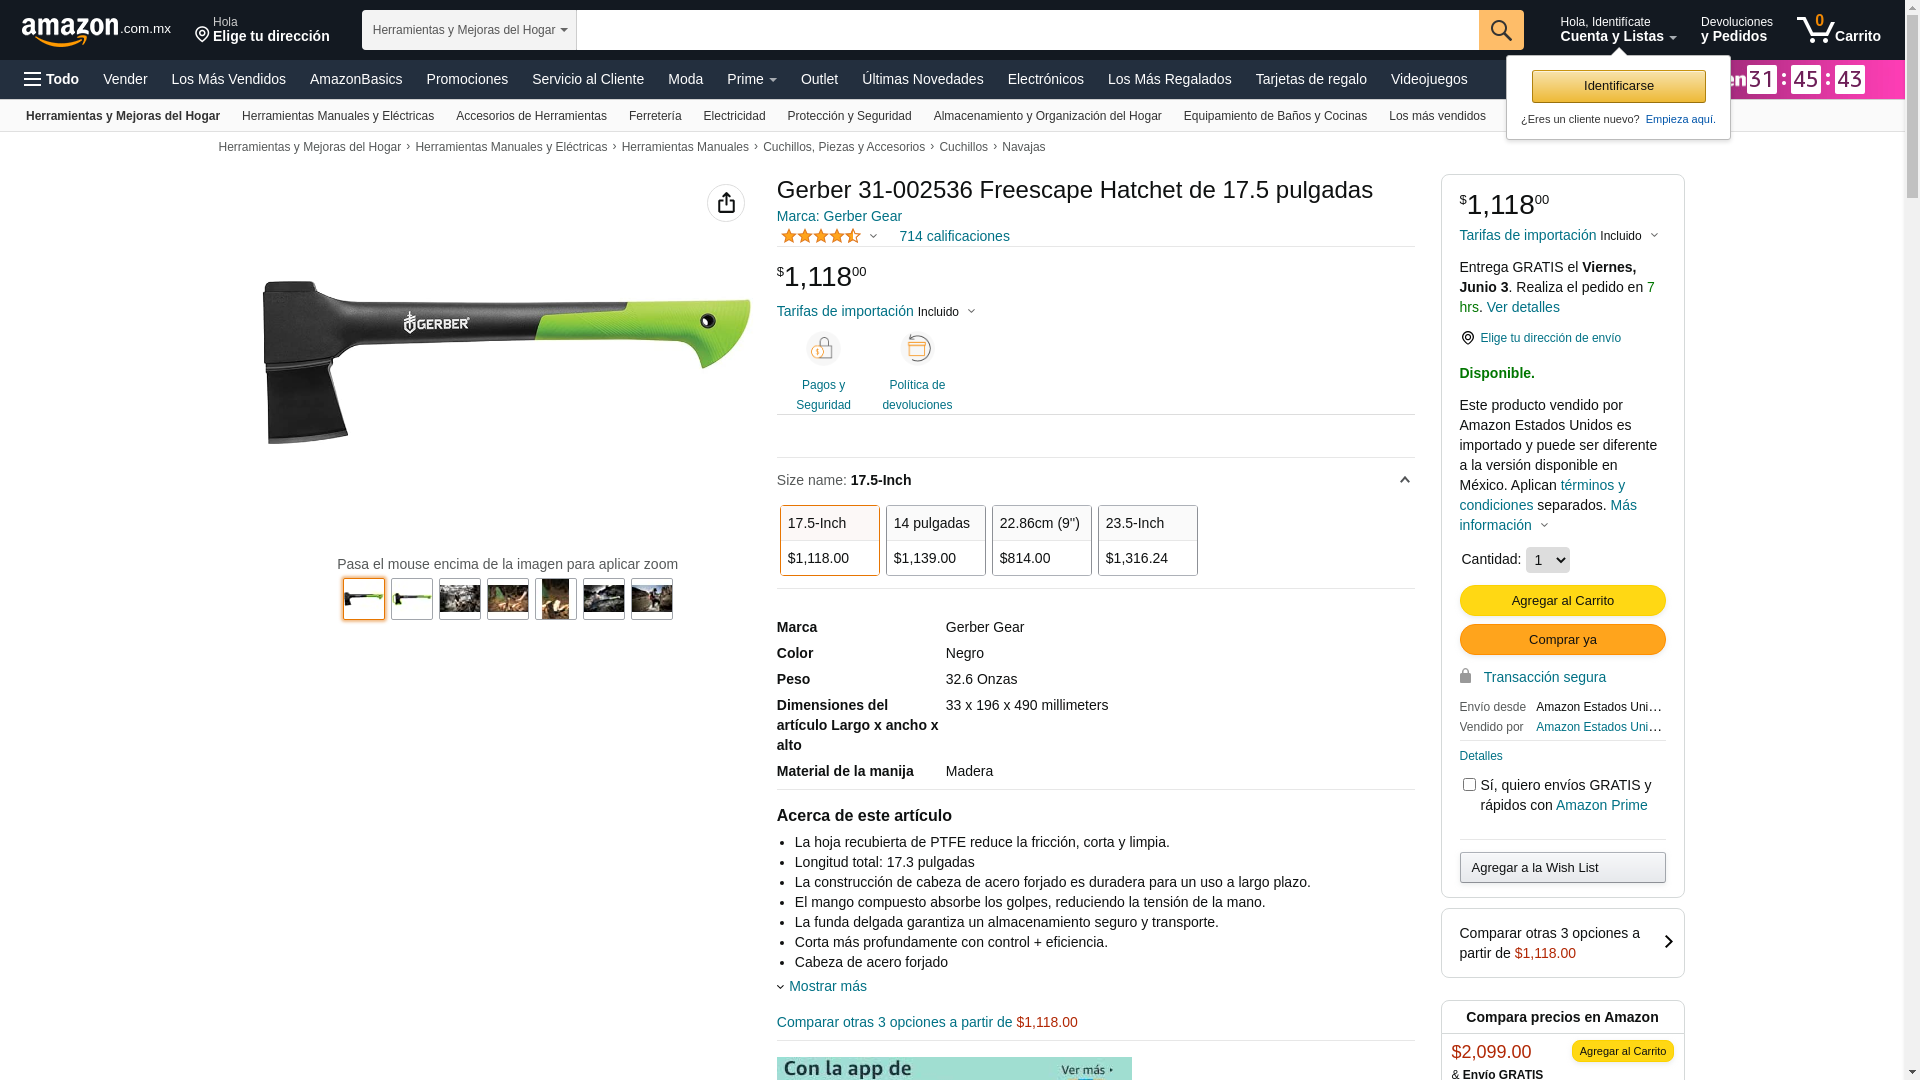
Task: Click the Agregar al Carrito button
Action: [x=1562, y=600]
